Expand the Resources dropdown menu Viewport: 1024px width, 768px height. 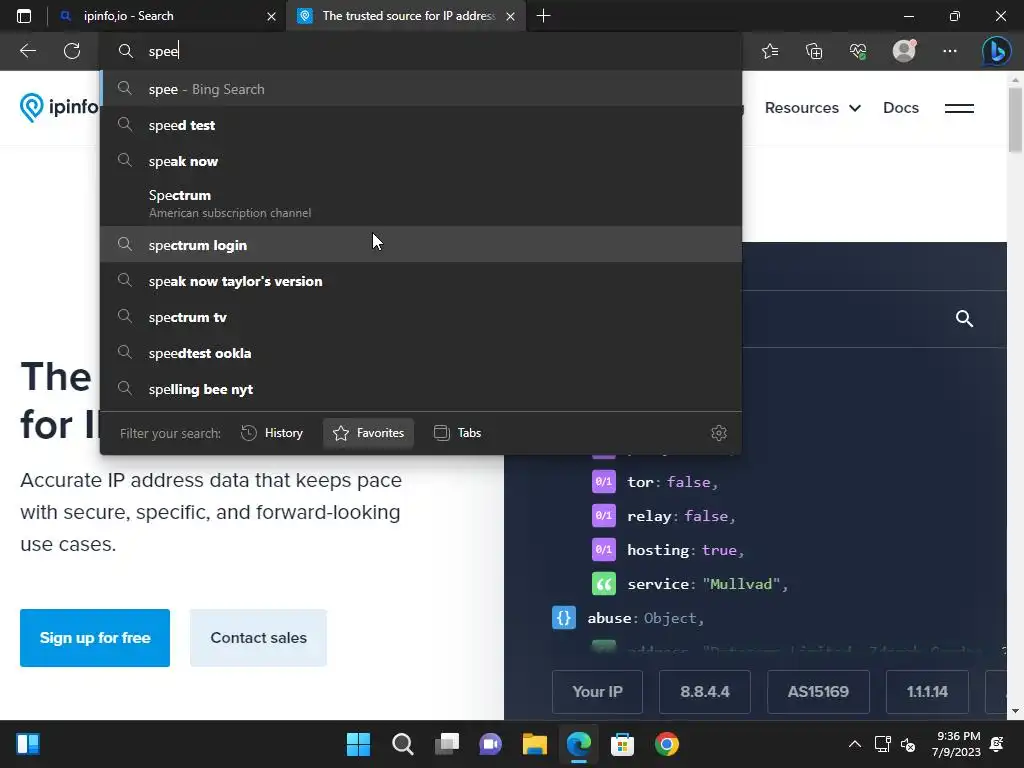[x=813, y=108]
